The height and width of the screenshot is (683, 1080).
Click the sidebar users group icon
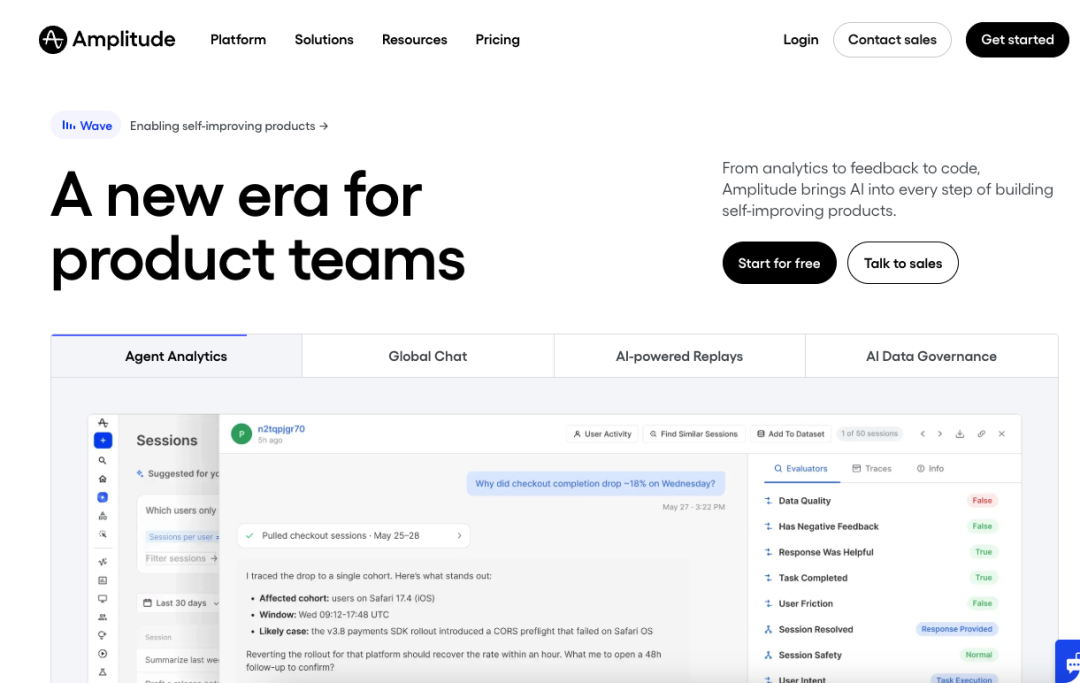tap(103, 617)
